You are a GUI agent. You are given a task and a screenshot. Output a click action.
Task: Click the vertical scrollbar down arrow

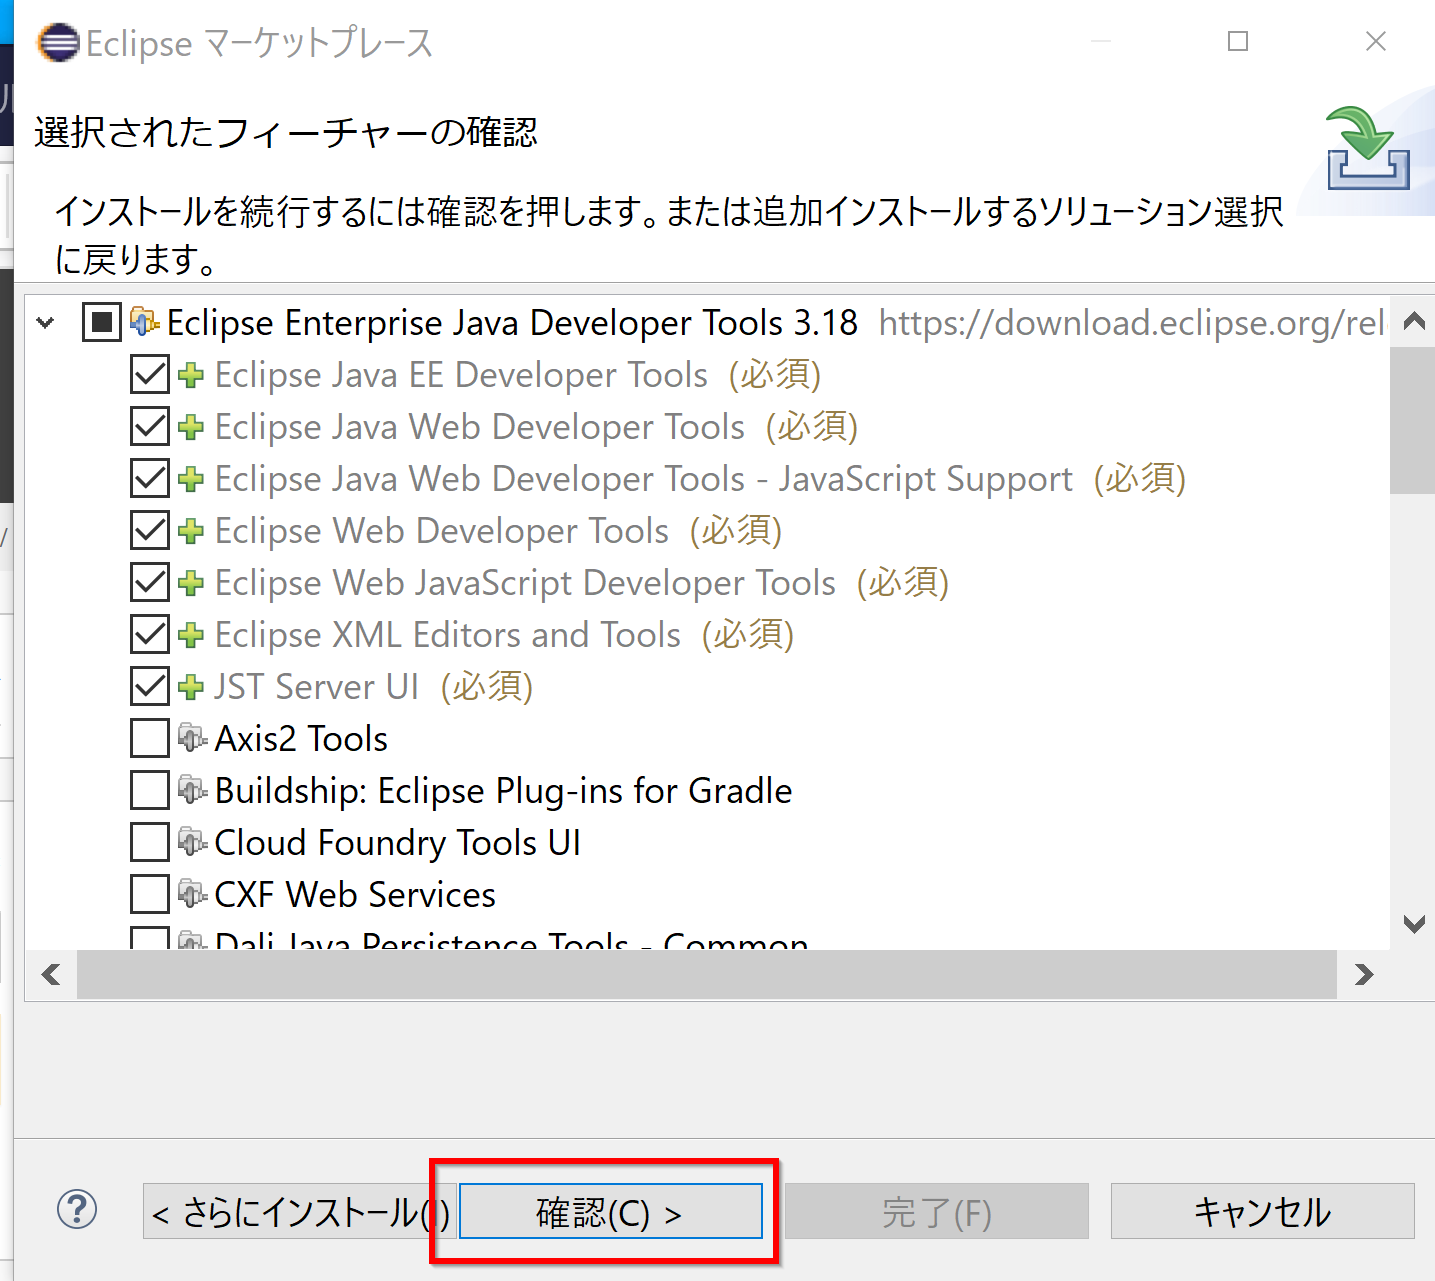tap(1413, 924)
